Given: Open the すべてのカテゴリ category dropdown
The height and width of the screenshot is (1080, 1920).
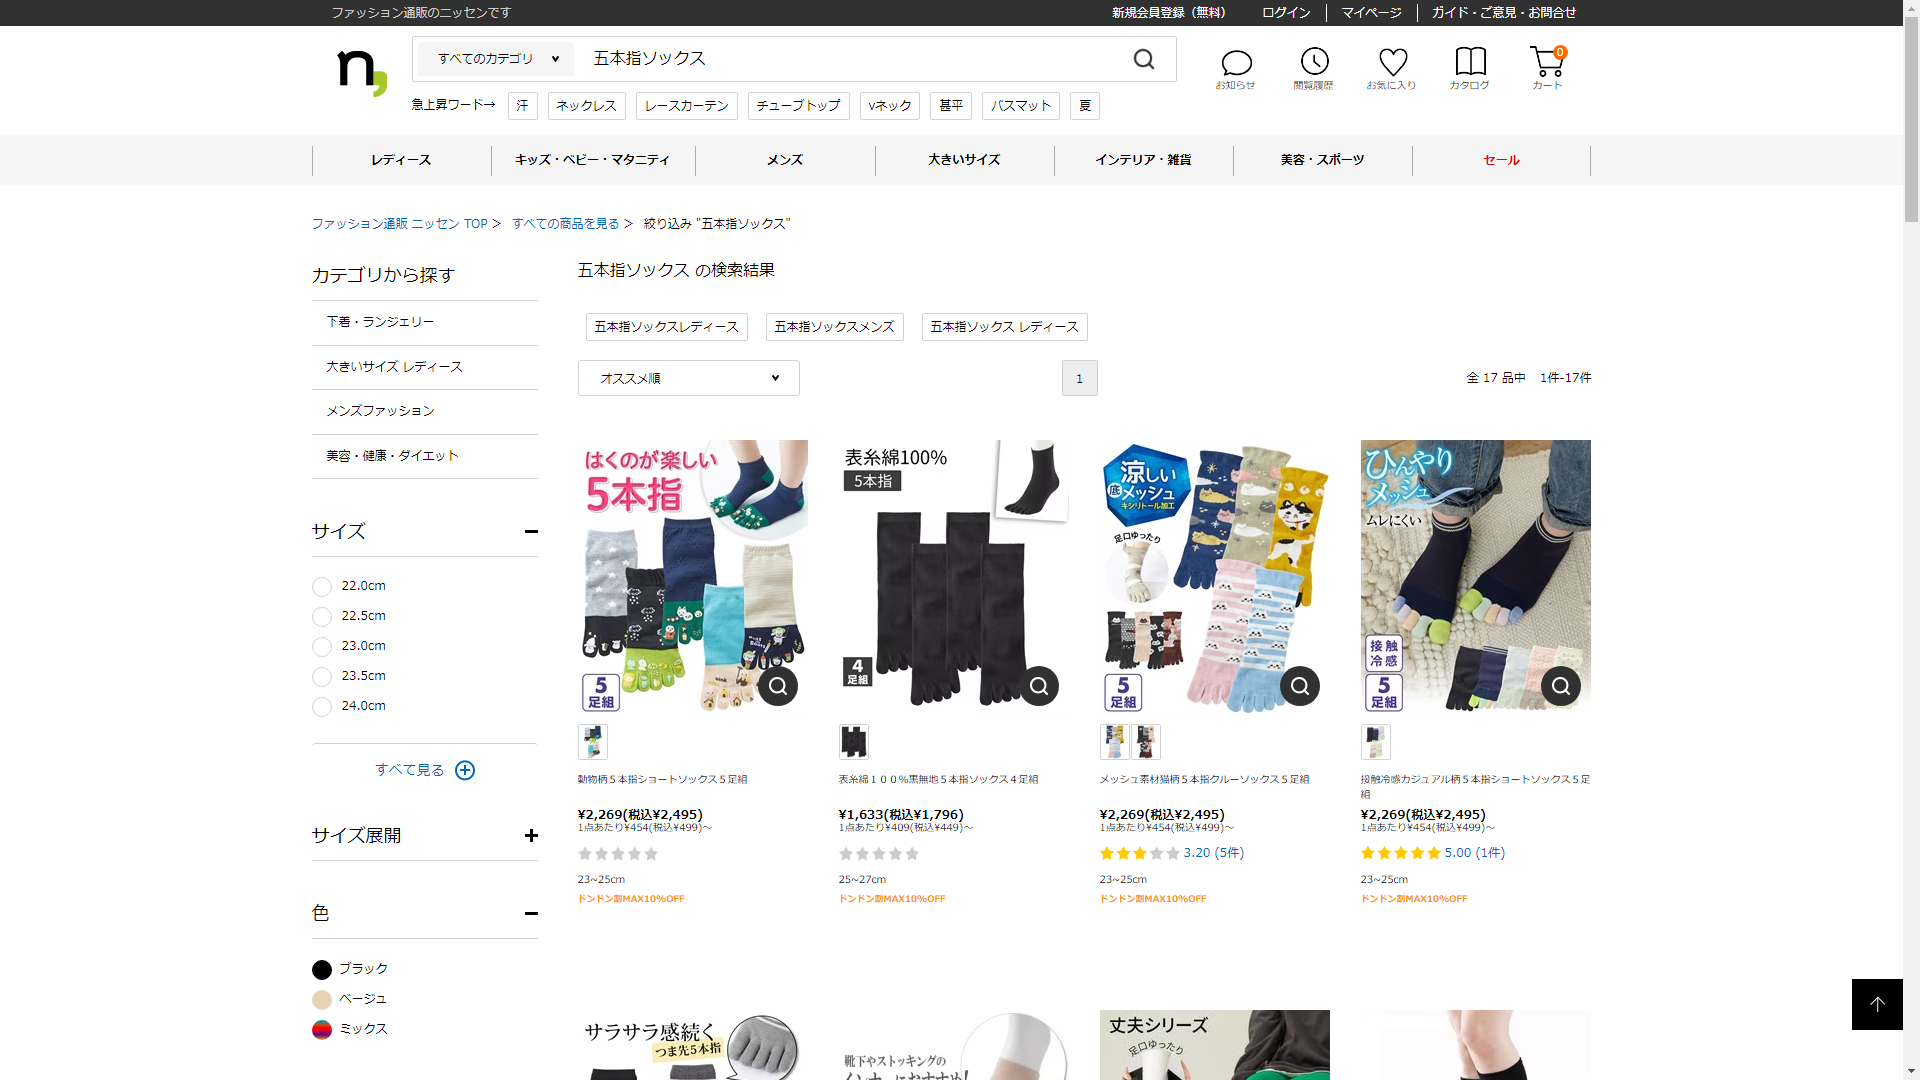Looking at the screenshot, I should click(497, 59).
